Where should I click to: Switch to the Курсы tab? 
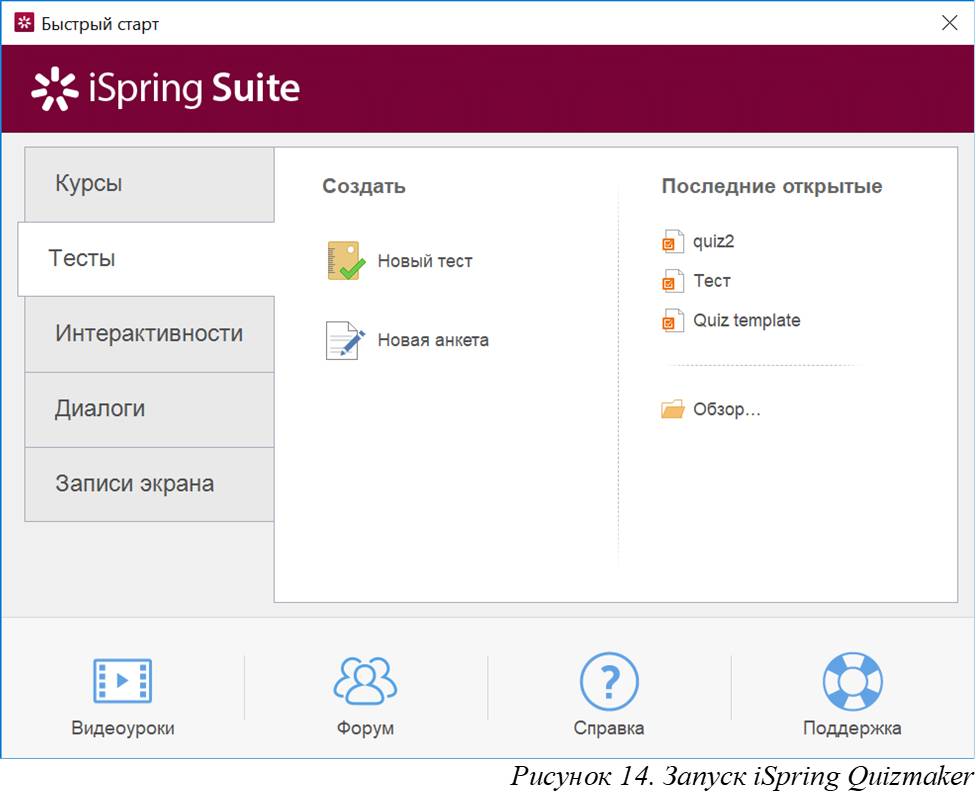click(x=148, y=185)
